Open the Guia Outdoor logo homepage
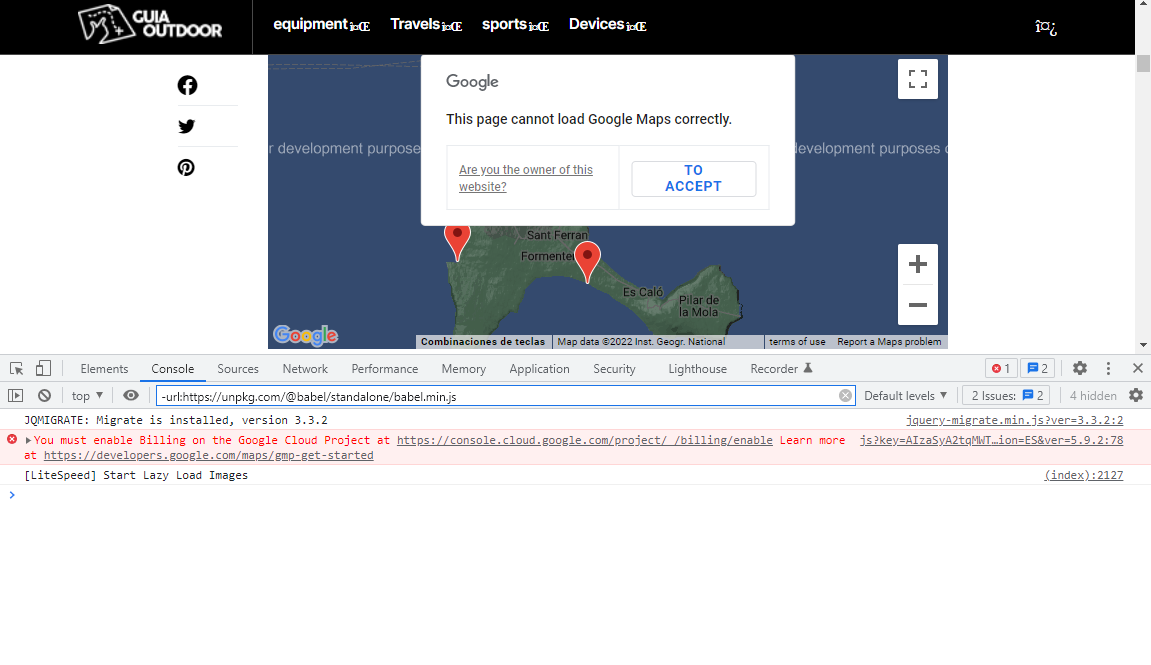This screenshot has width=1151, height=665. 150,24
